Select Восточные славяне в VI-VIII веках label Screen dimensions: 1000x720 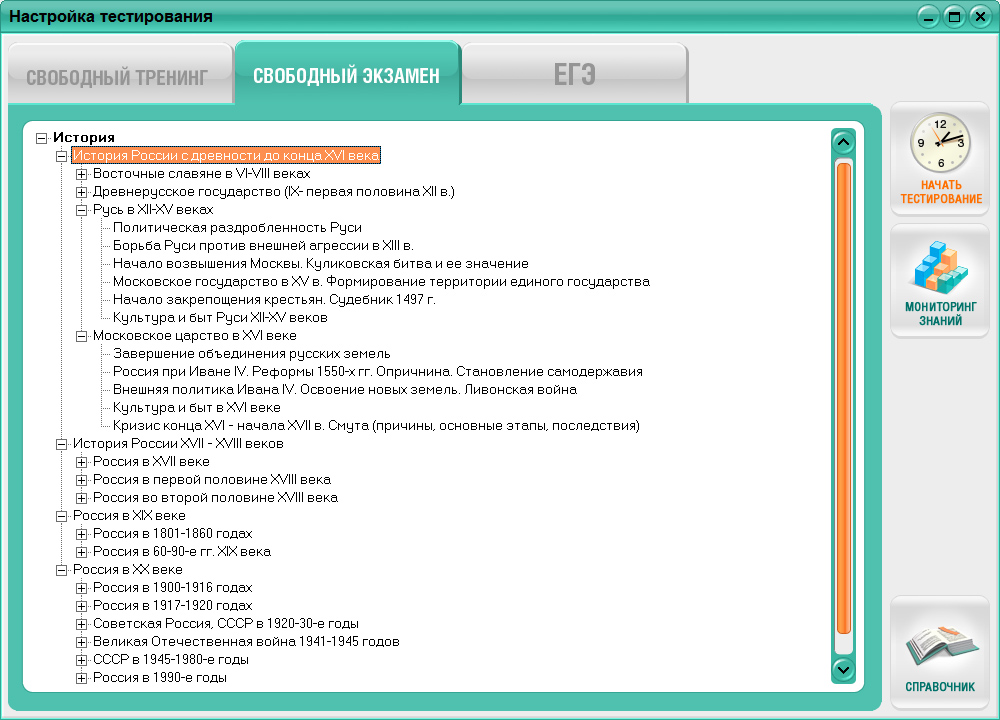click(x=202, y=173)
